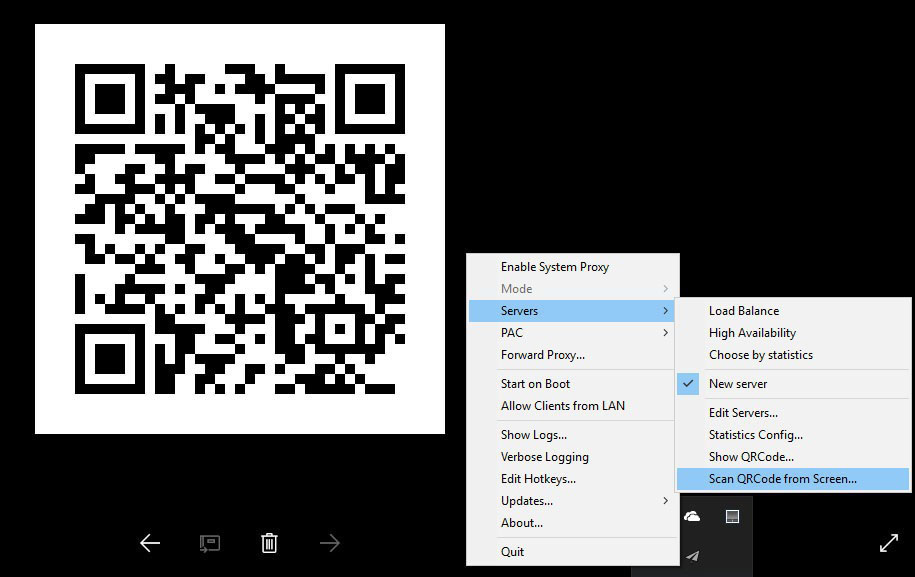The height and width of the screenshot is (577, 915).
Task: Delete the QR code image using the trash icon
Action: click(269, 542)
